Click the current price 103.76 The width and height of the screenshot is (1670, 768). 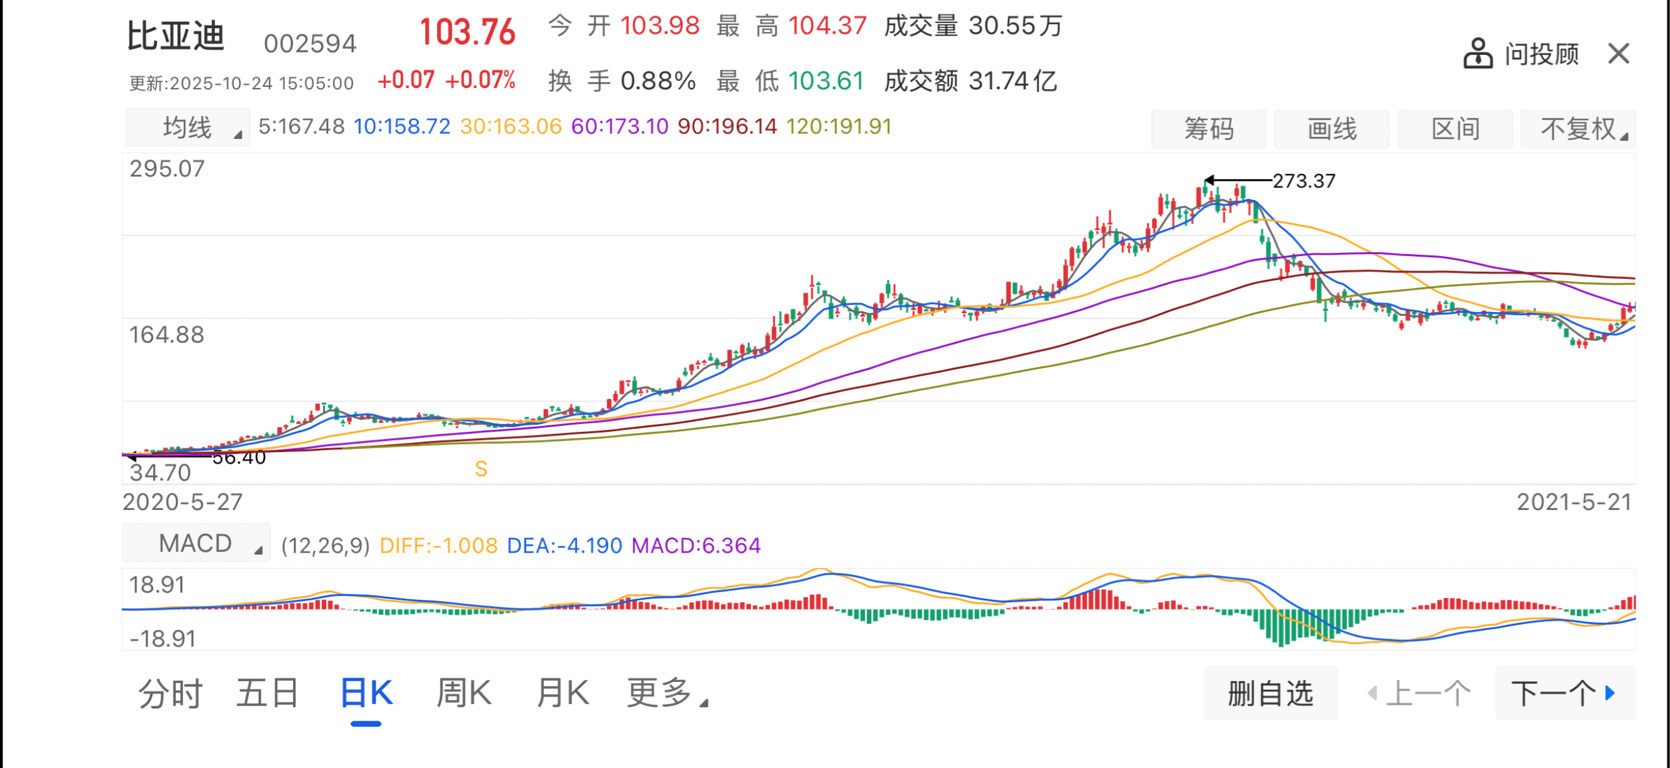click(x=467, y=32)
